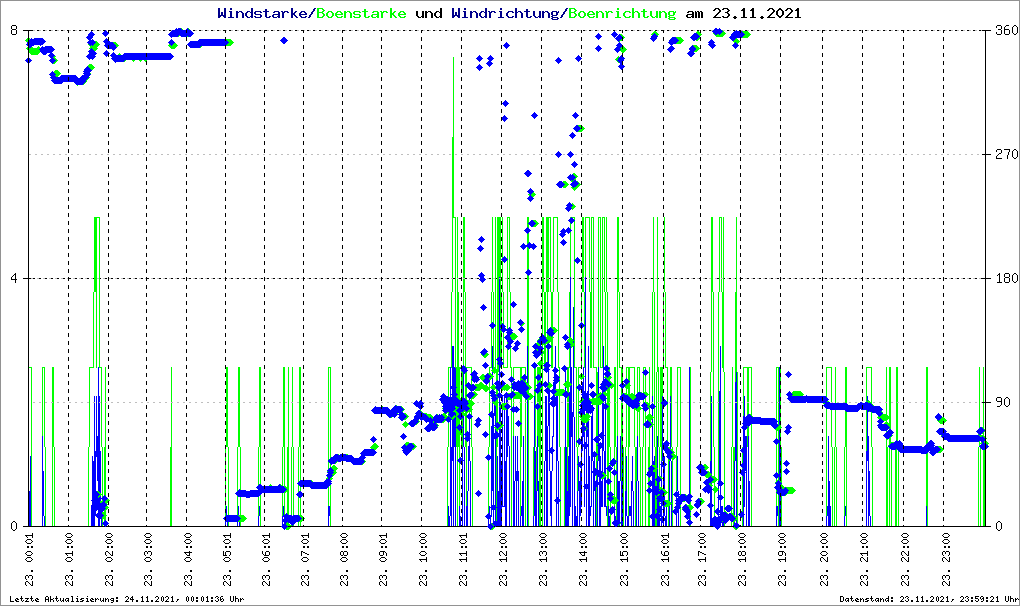Click the right axis label '180'
Image resolution: width=1020 pixels, height=606 pixels.
coord(1006,278)
